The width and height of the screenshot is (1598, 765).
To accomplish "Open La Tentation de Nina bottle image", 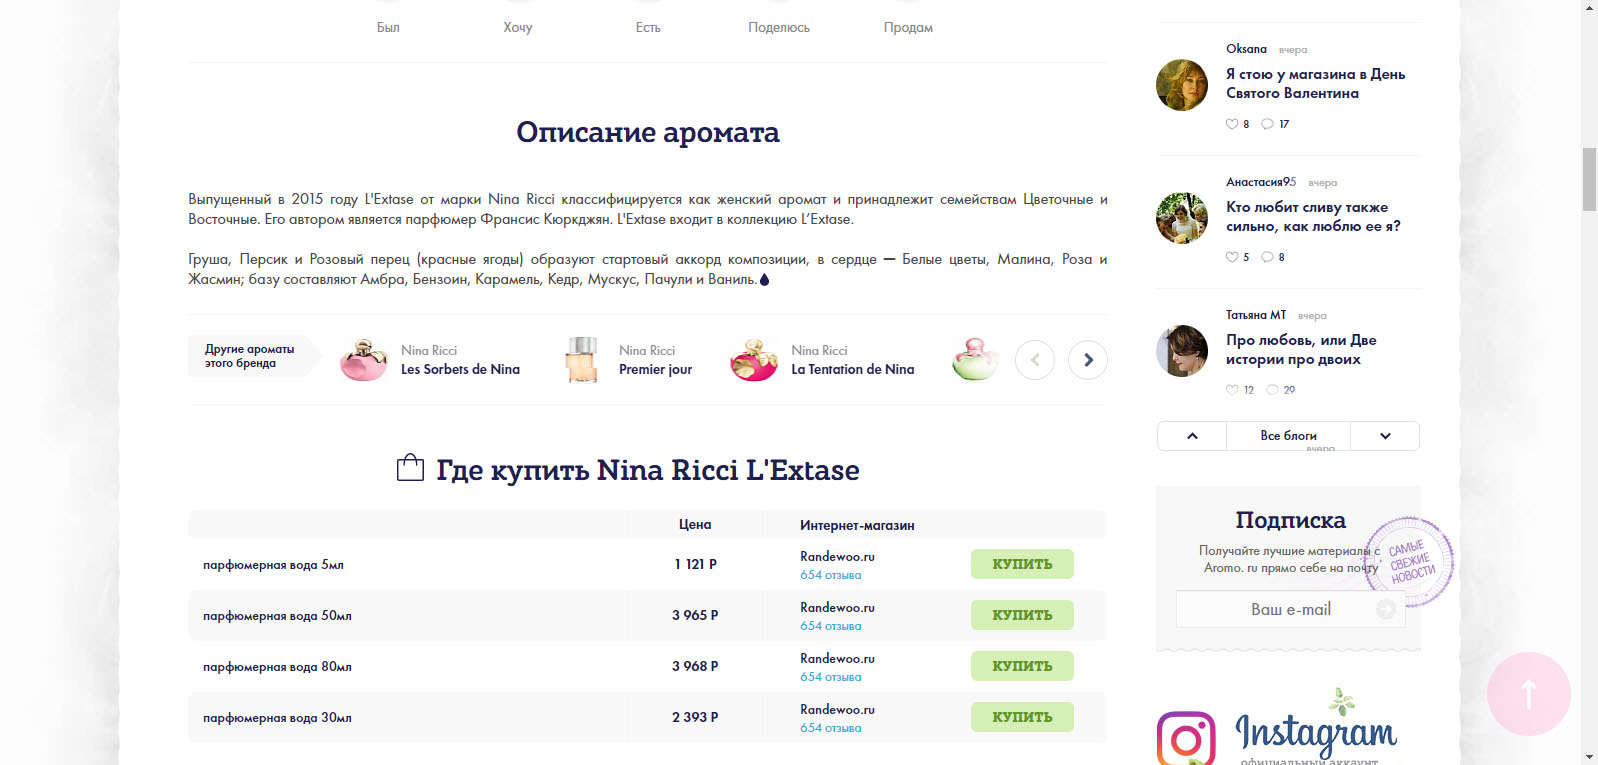I will (754, 360).
